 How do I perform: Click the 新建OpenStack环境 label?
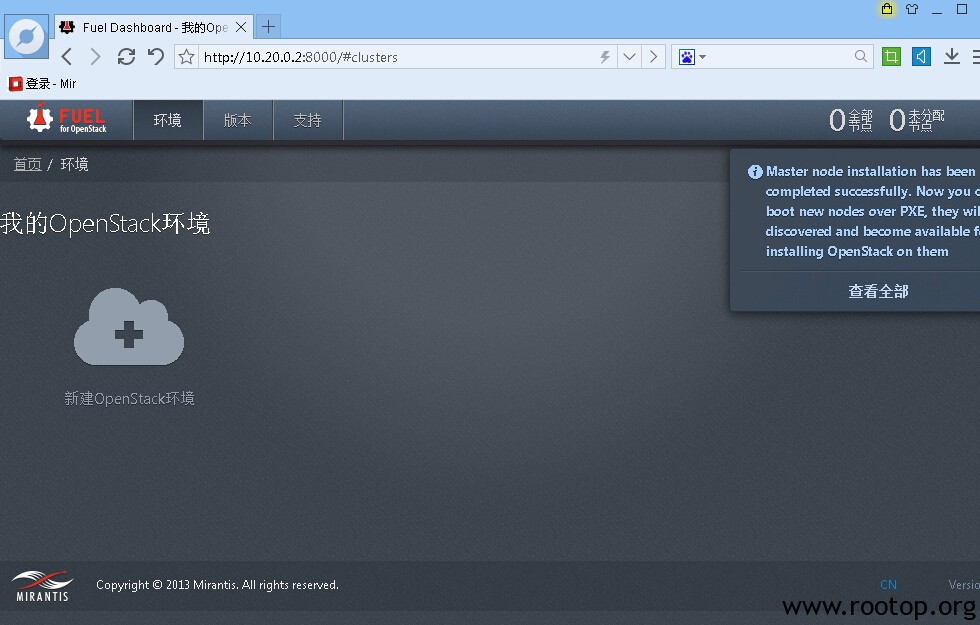[x=129, y=398]
